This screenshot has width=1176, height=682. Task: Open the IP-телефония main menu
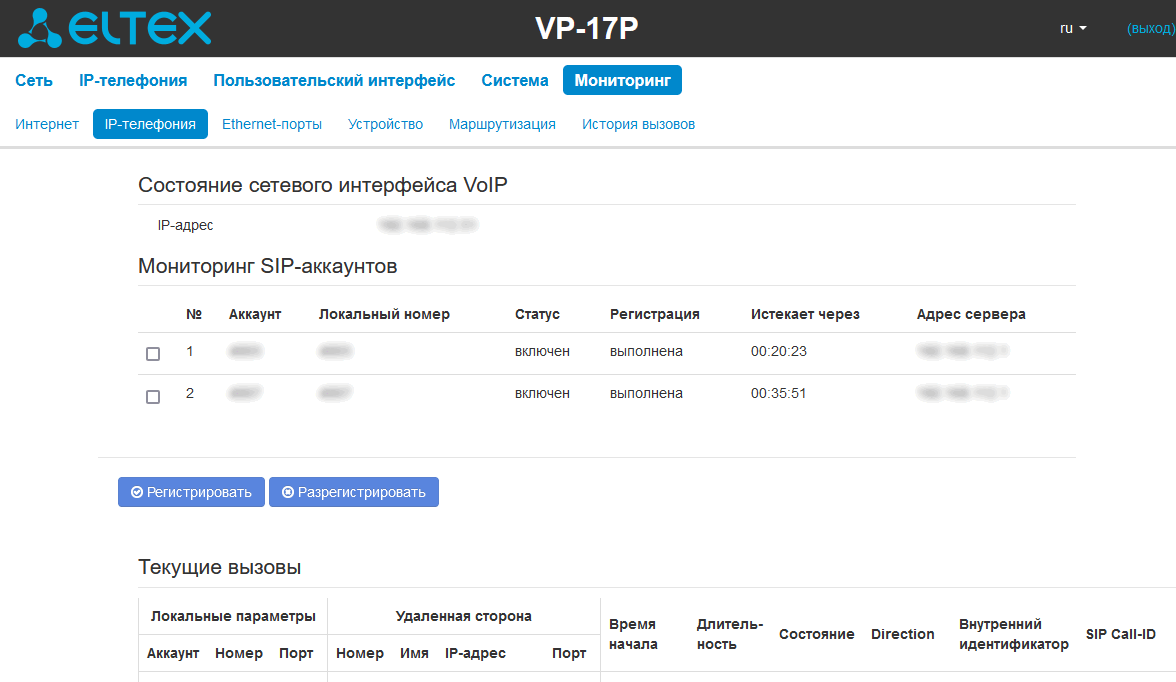tap(133, 80)
